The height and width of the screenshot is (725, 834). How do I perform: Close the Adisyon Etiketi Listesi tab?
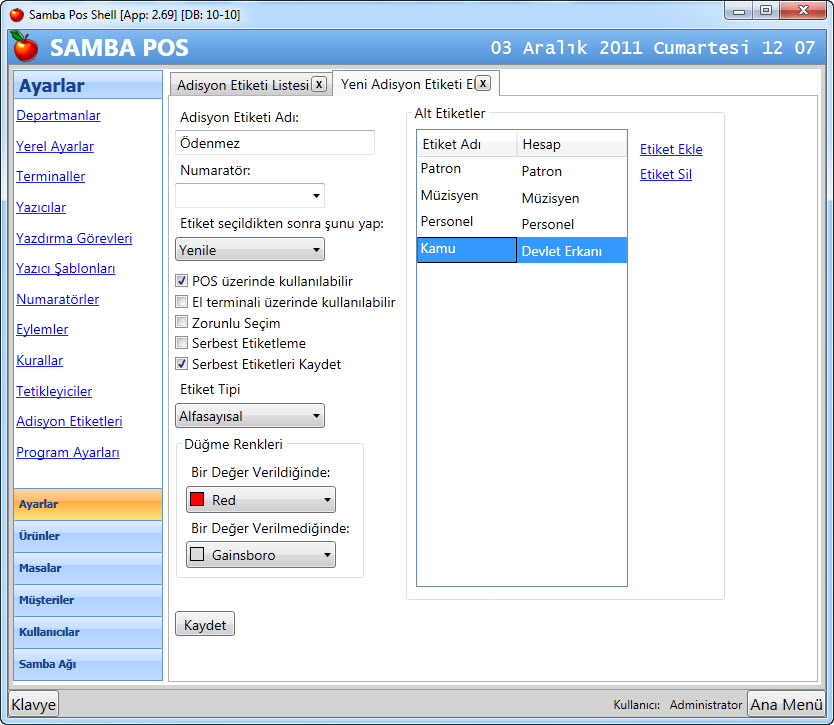coord(319,85)
